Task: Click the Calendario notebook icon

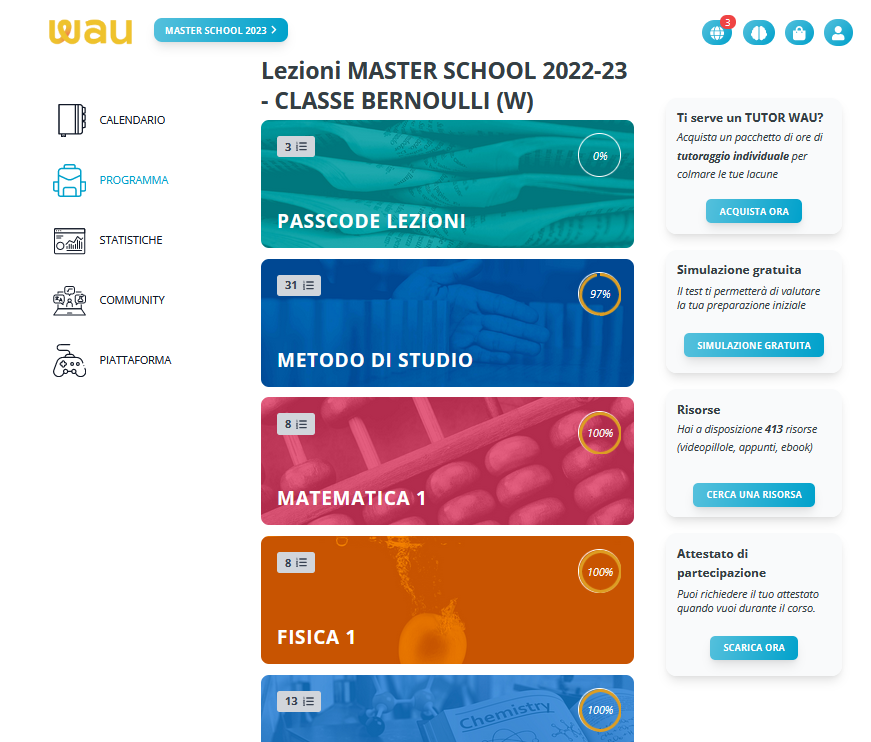Action: coord(71,120)
